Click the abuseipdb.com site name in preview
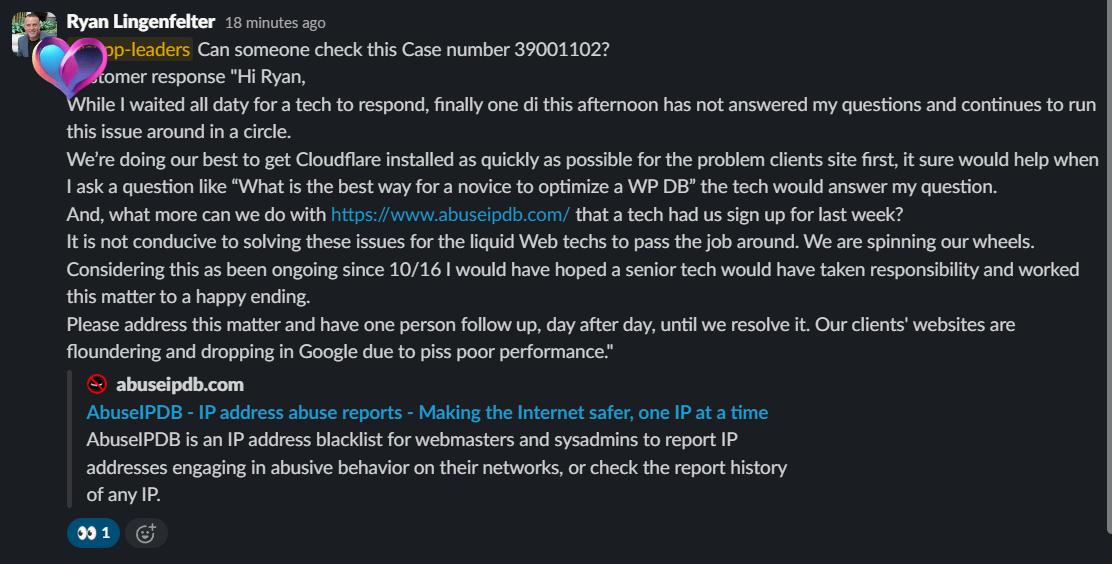Viewport: 1112px width, 564px height. point(180,385)
